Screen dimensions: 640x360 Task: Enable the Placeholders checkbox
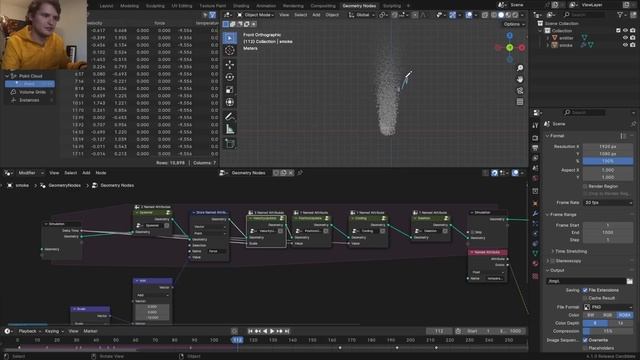[x=585, y=348]
